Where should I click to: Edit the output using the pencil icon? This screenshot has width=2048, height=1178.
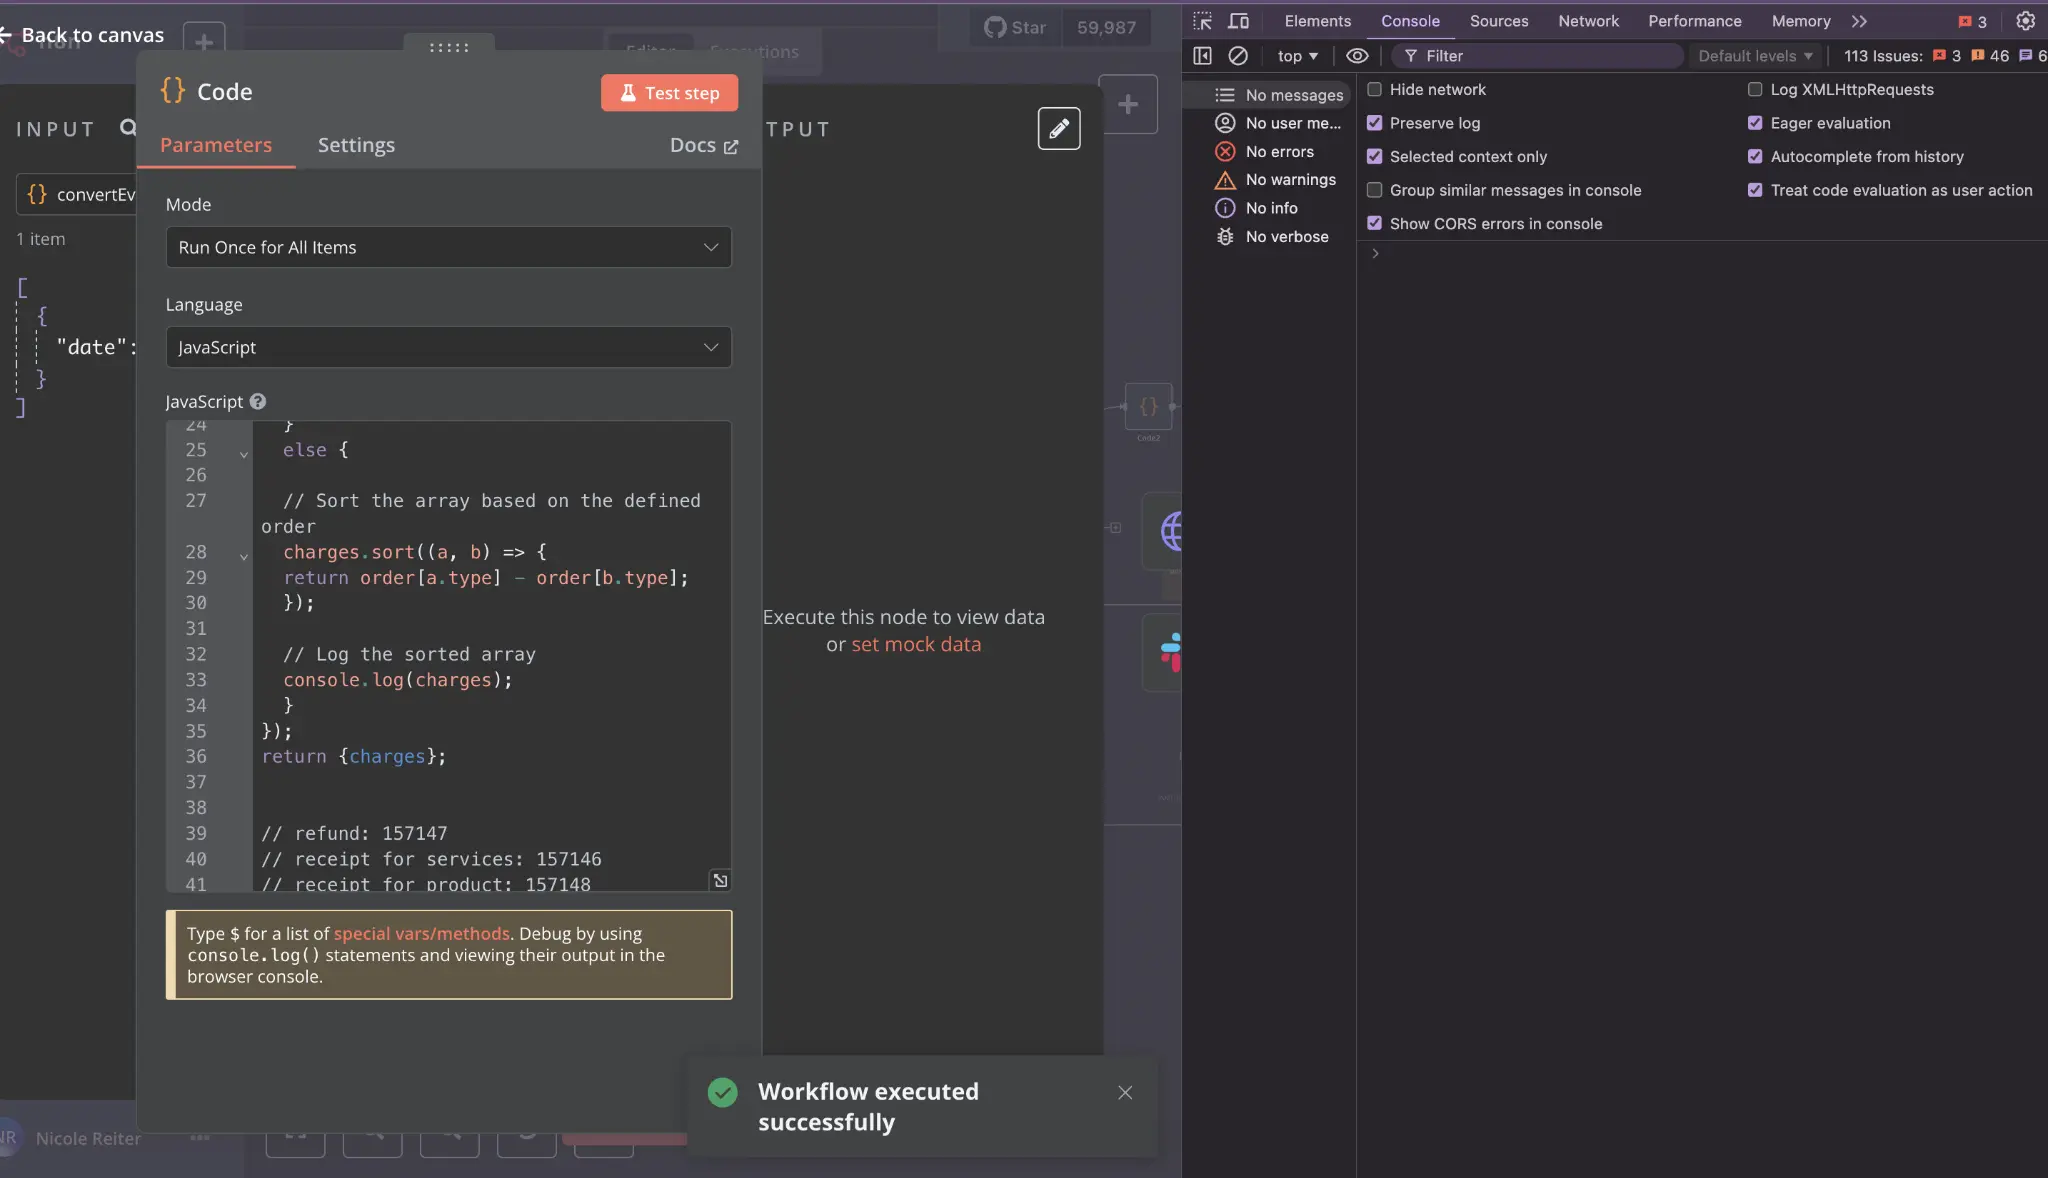[x=1059, y=128]
